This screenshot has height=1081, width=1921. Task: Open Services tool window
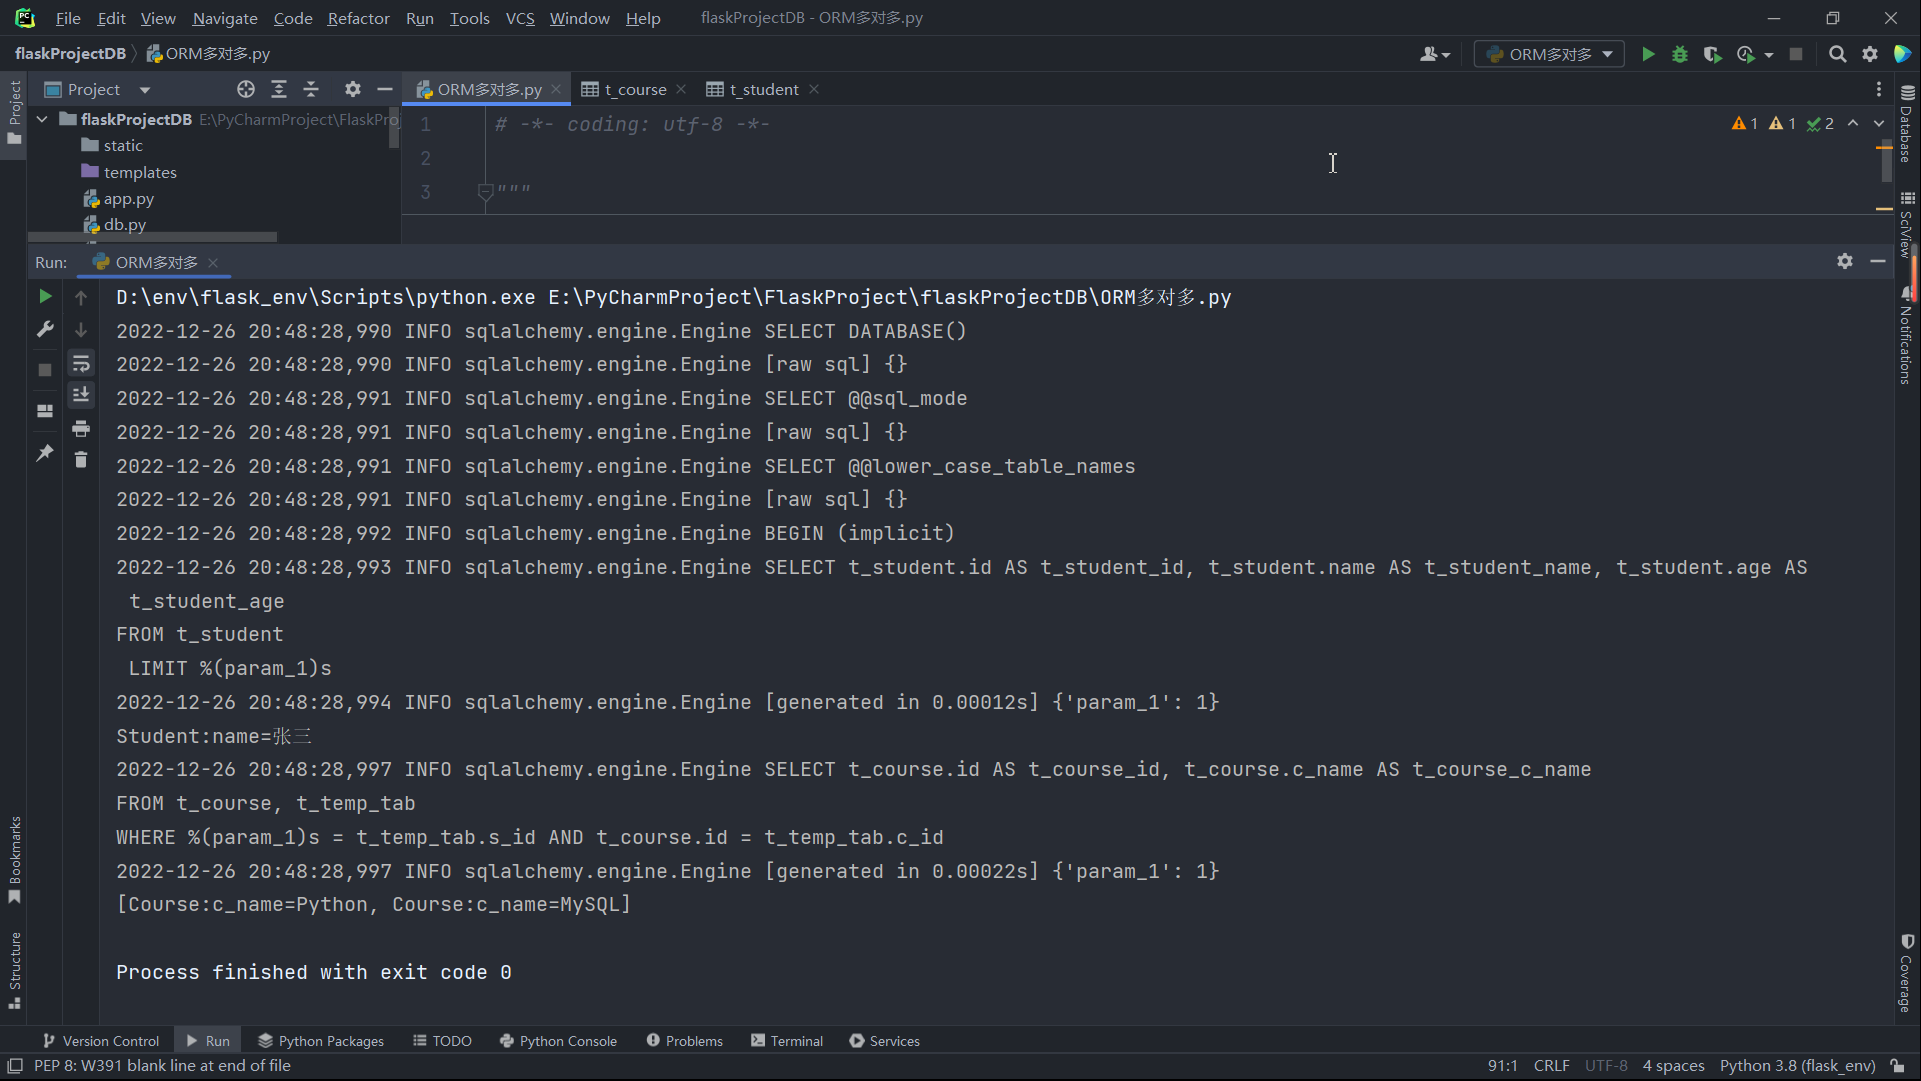click(x=885, y=1041)
